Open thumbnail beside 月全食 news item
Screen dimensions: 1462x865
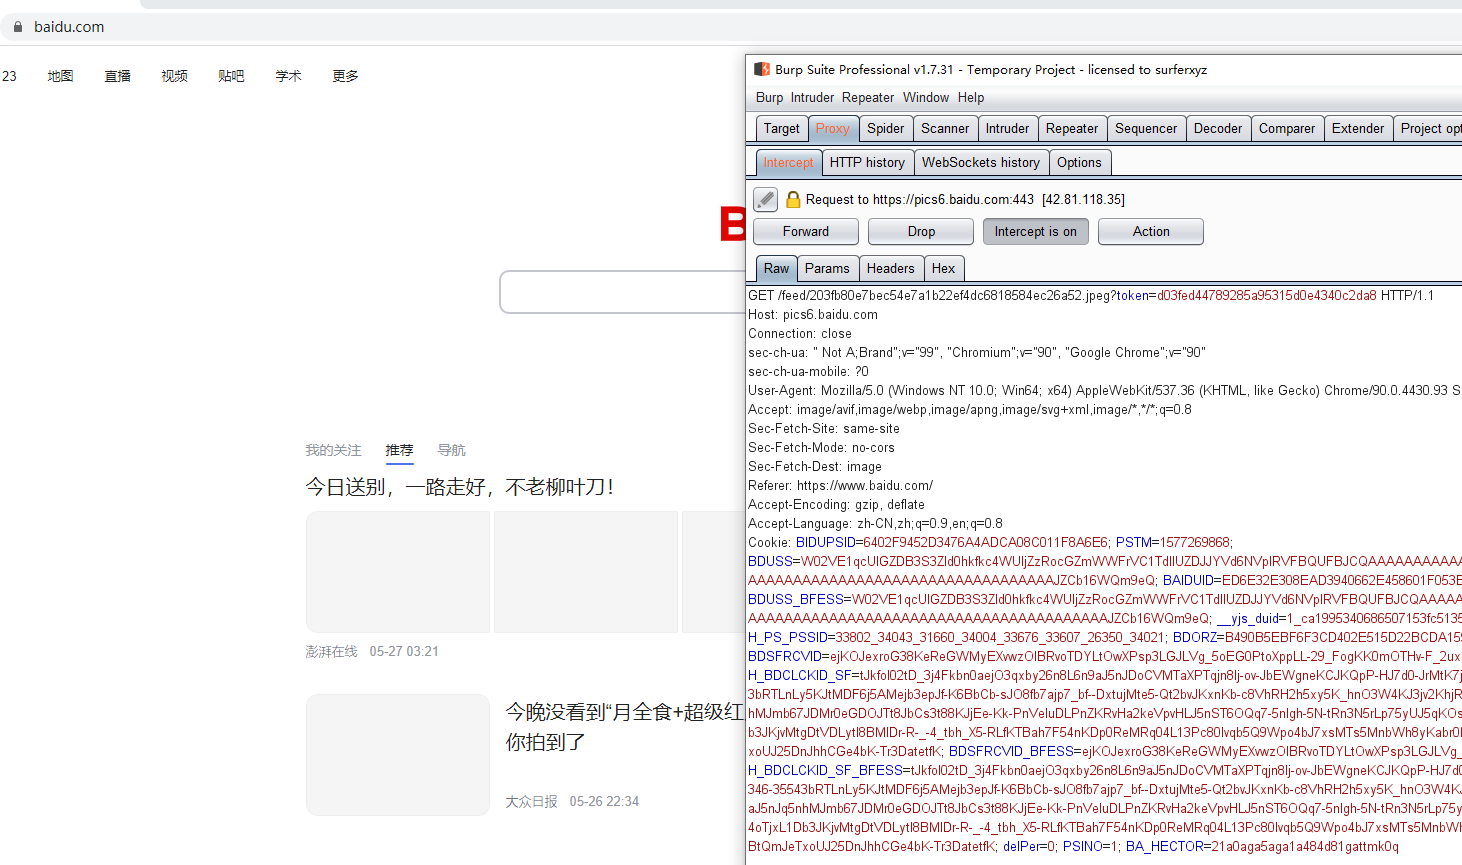398,755
